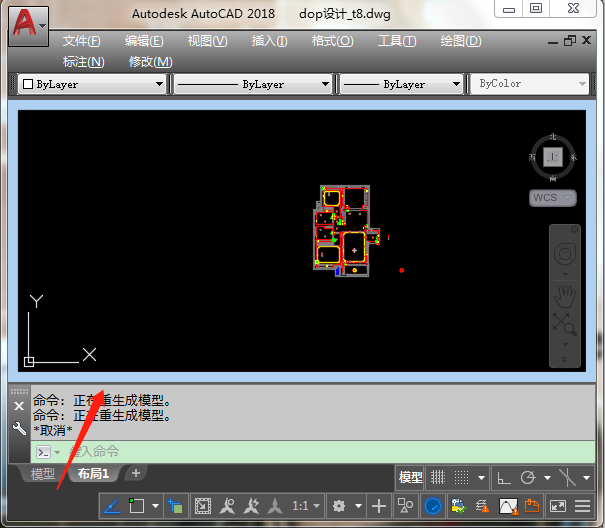The image size is (605, 528).
Task: Open the workspace switching gear icon
Action: click(341, 506)
